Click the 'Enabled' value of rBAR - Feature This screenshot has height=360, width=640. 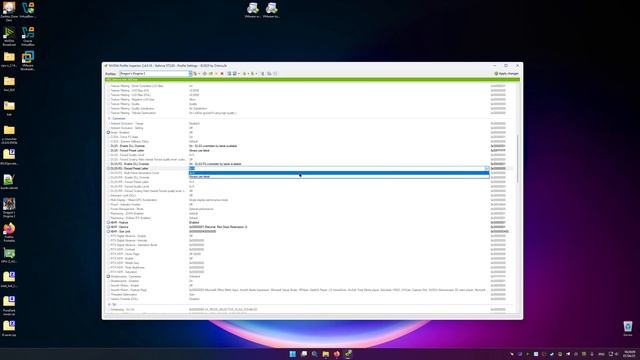(x=194, y=222)
